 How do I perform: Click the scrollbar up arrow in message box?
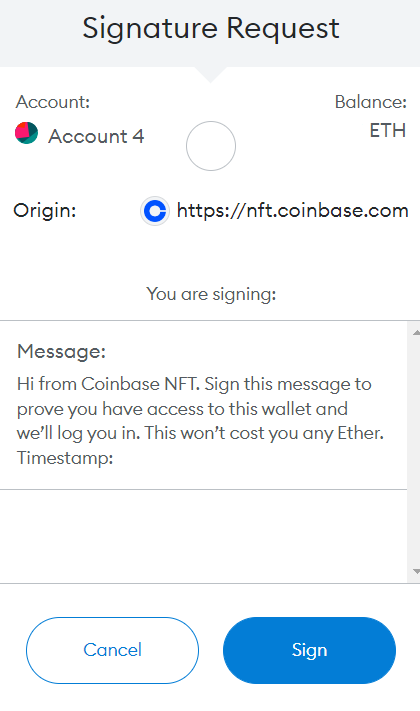(x=416, y=333)
